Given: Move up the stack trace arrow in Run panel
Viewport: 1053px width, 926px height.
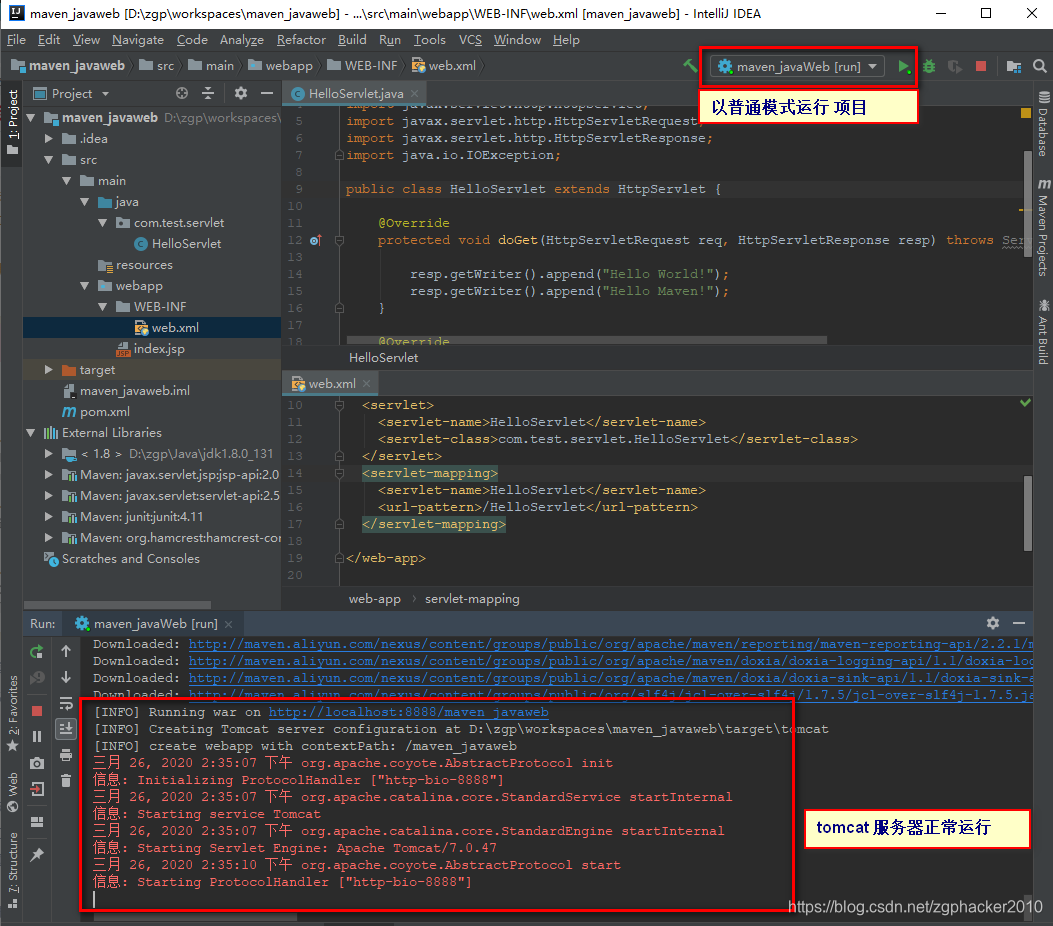Looking at the screenshot, I should (66, 651).
